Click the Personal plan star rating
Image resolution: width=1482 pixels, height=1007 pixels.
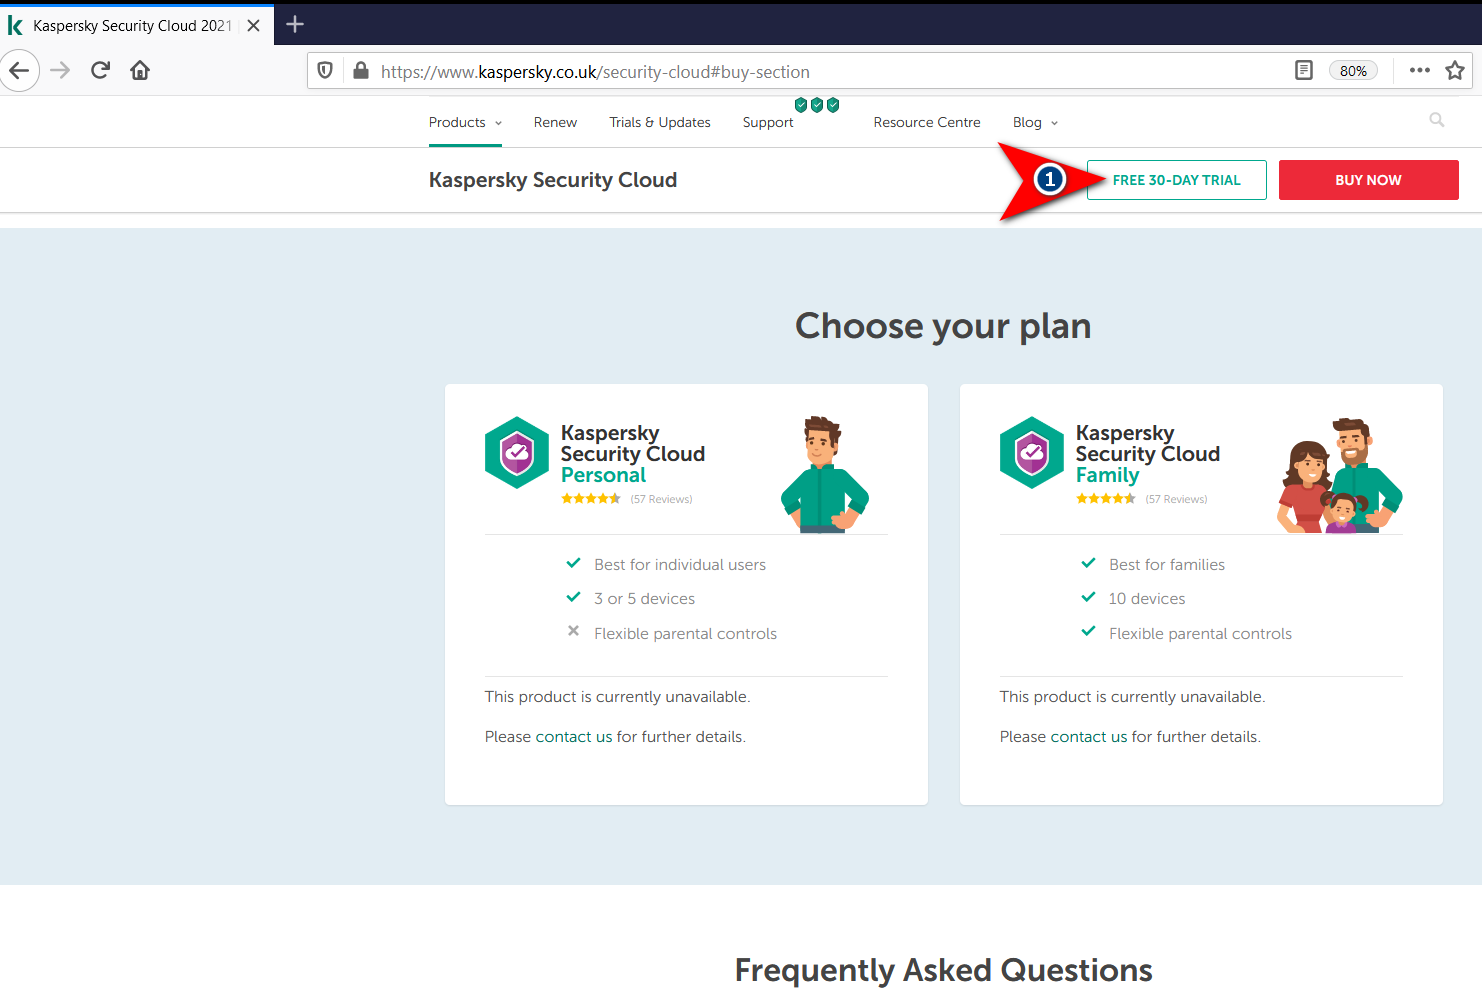point(591,499)
